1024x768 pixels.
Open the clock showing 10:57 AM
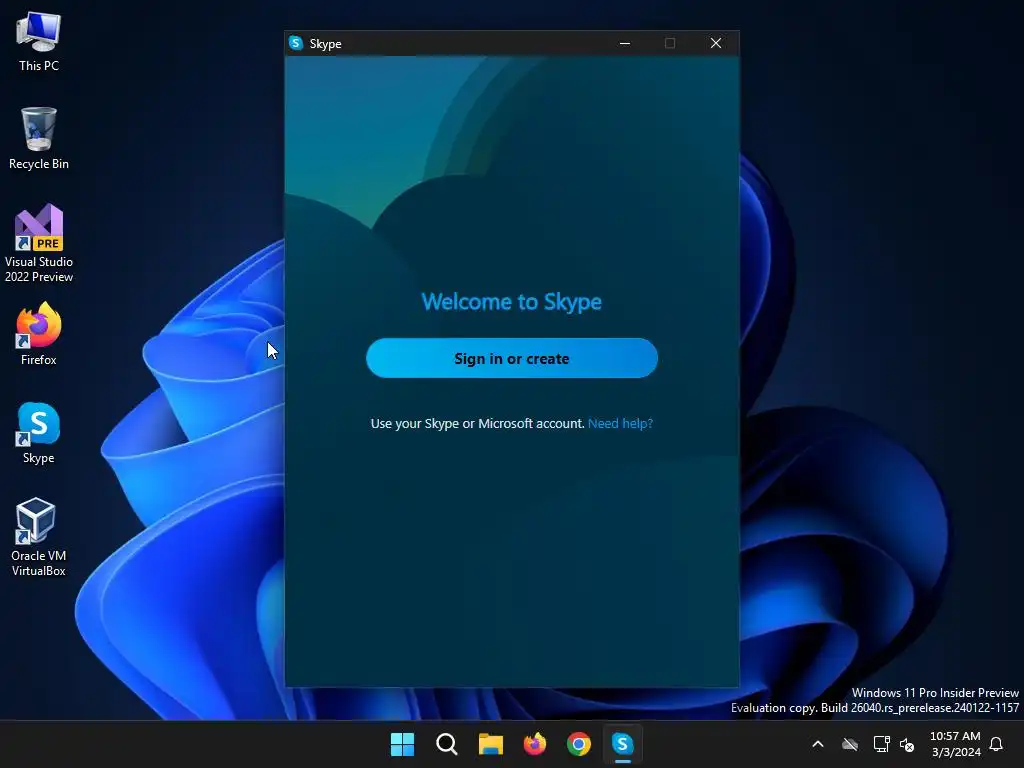click(955, 744)
